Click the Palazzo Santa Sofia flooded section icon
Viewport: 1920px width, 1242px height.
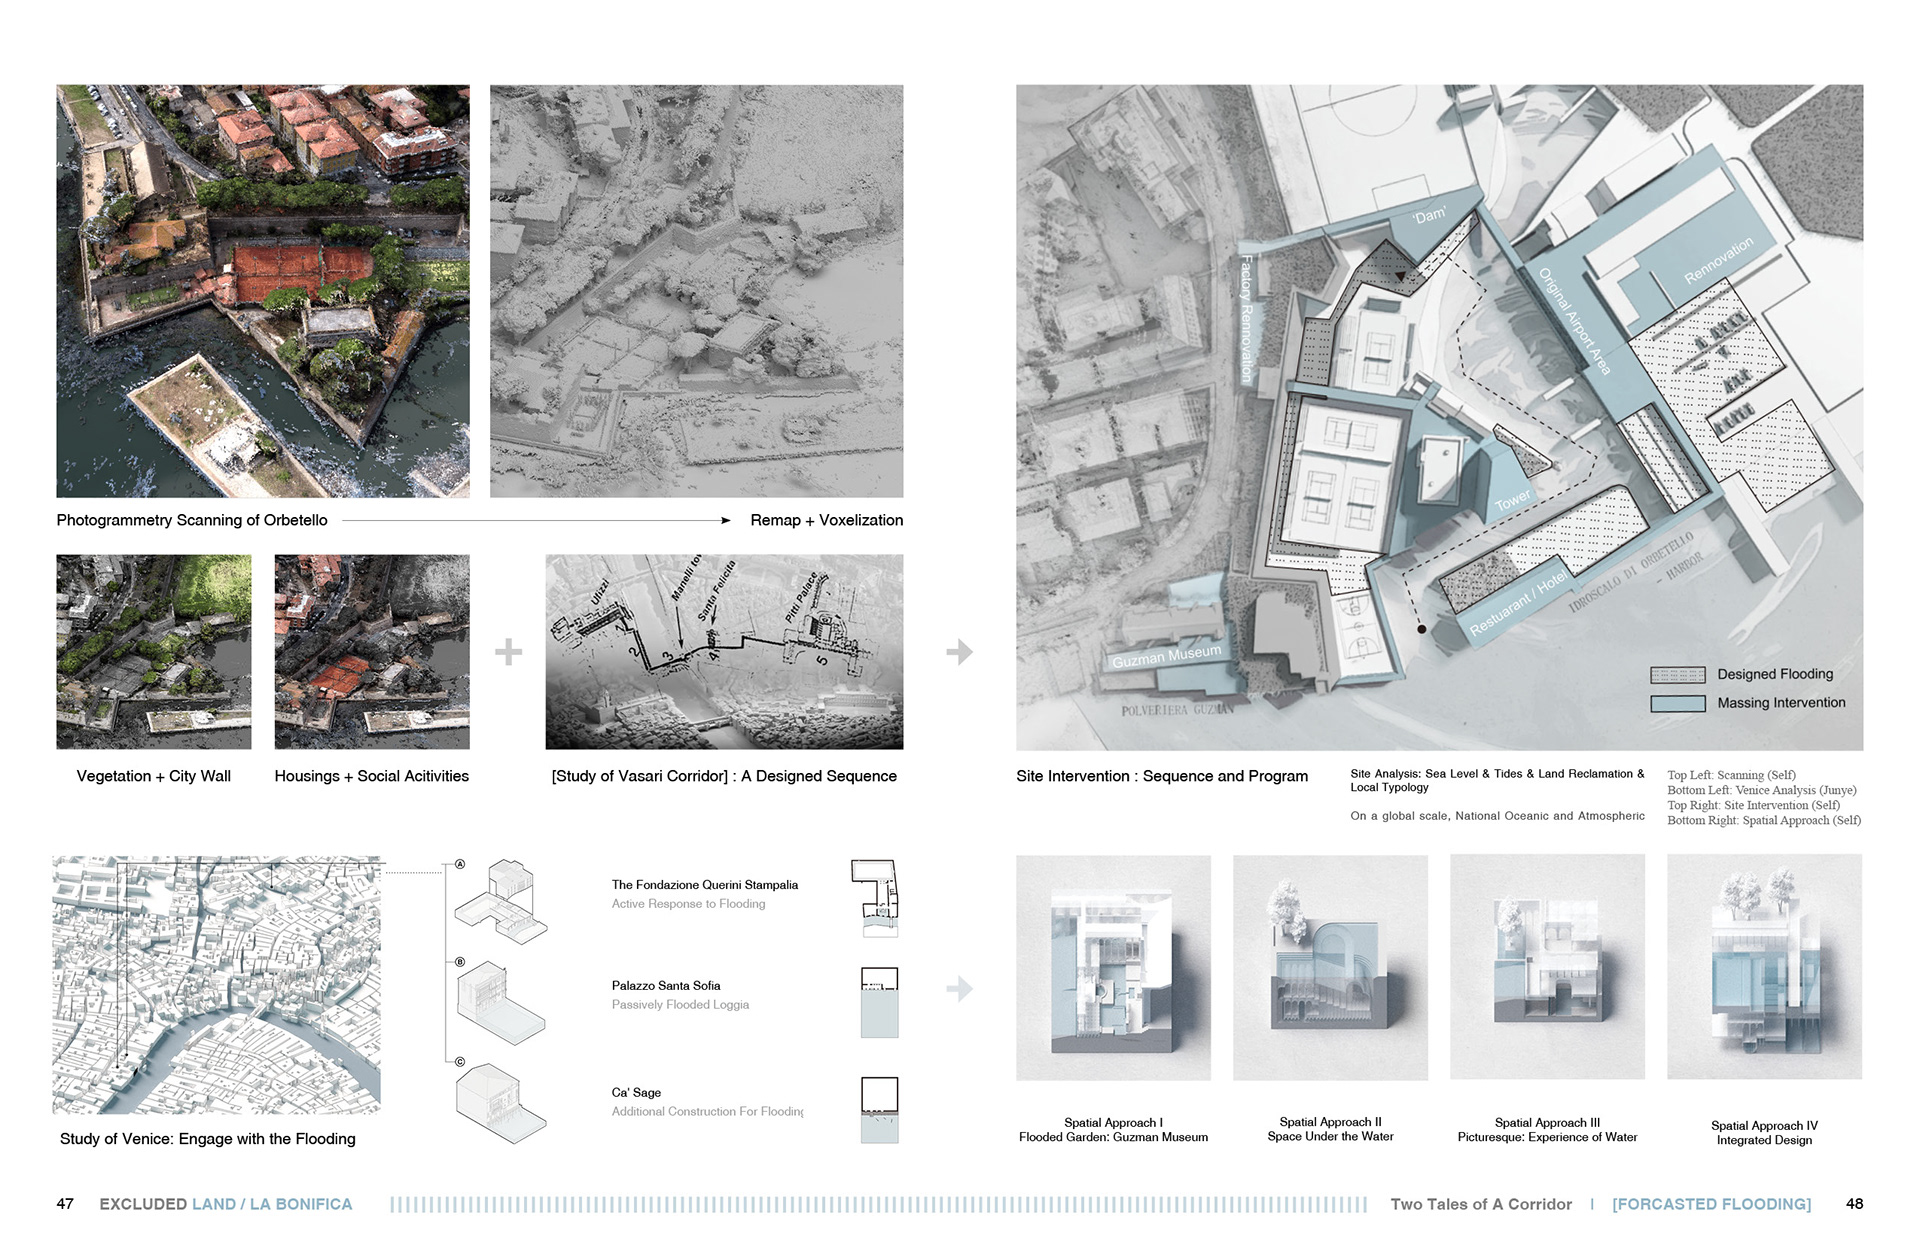coord(879,1002)
